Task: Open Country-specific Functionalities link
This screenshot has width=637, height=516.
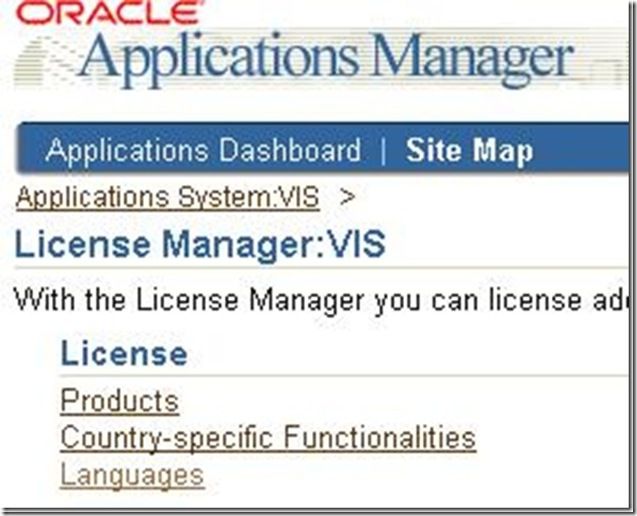Action: point(268,438)
